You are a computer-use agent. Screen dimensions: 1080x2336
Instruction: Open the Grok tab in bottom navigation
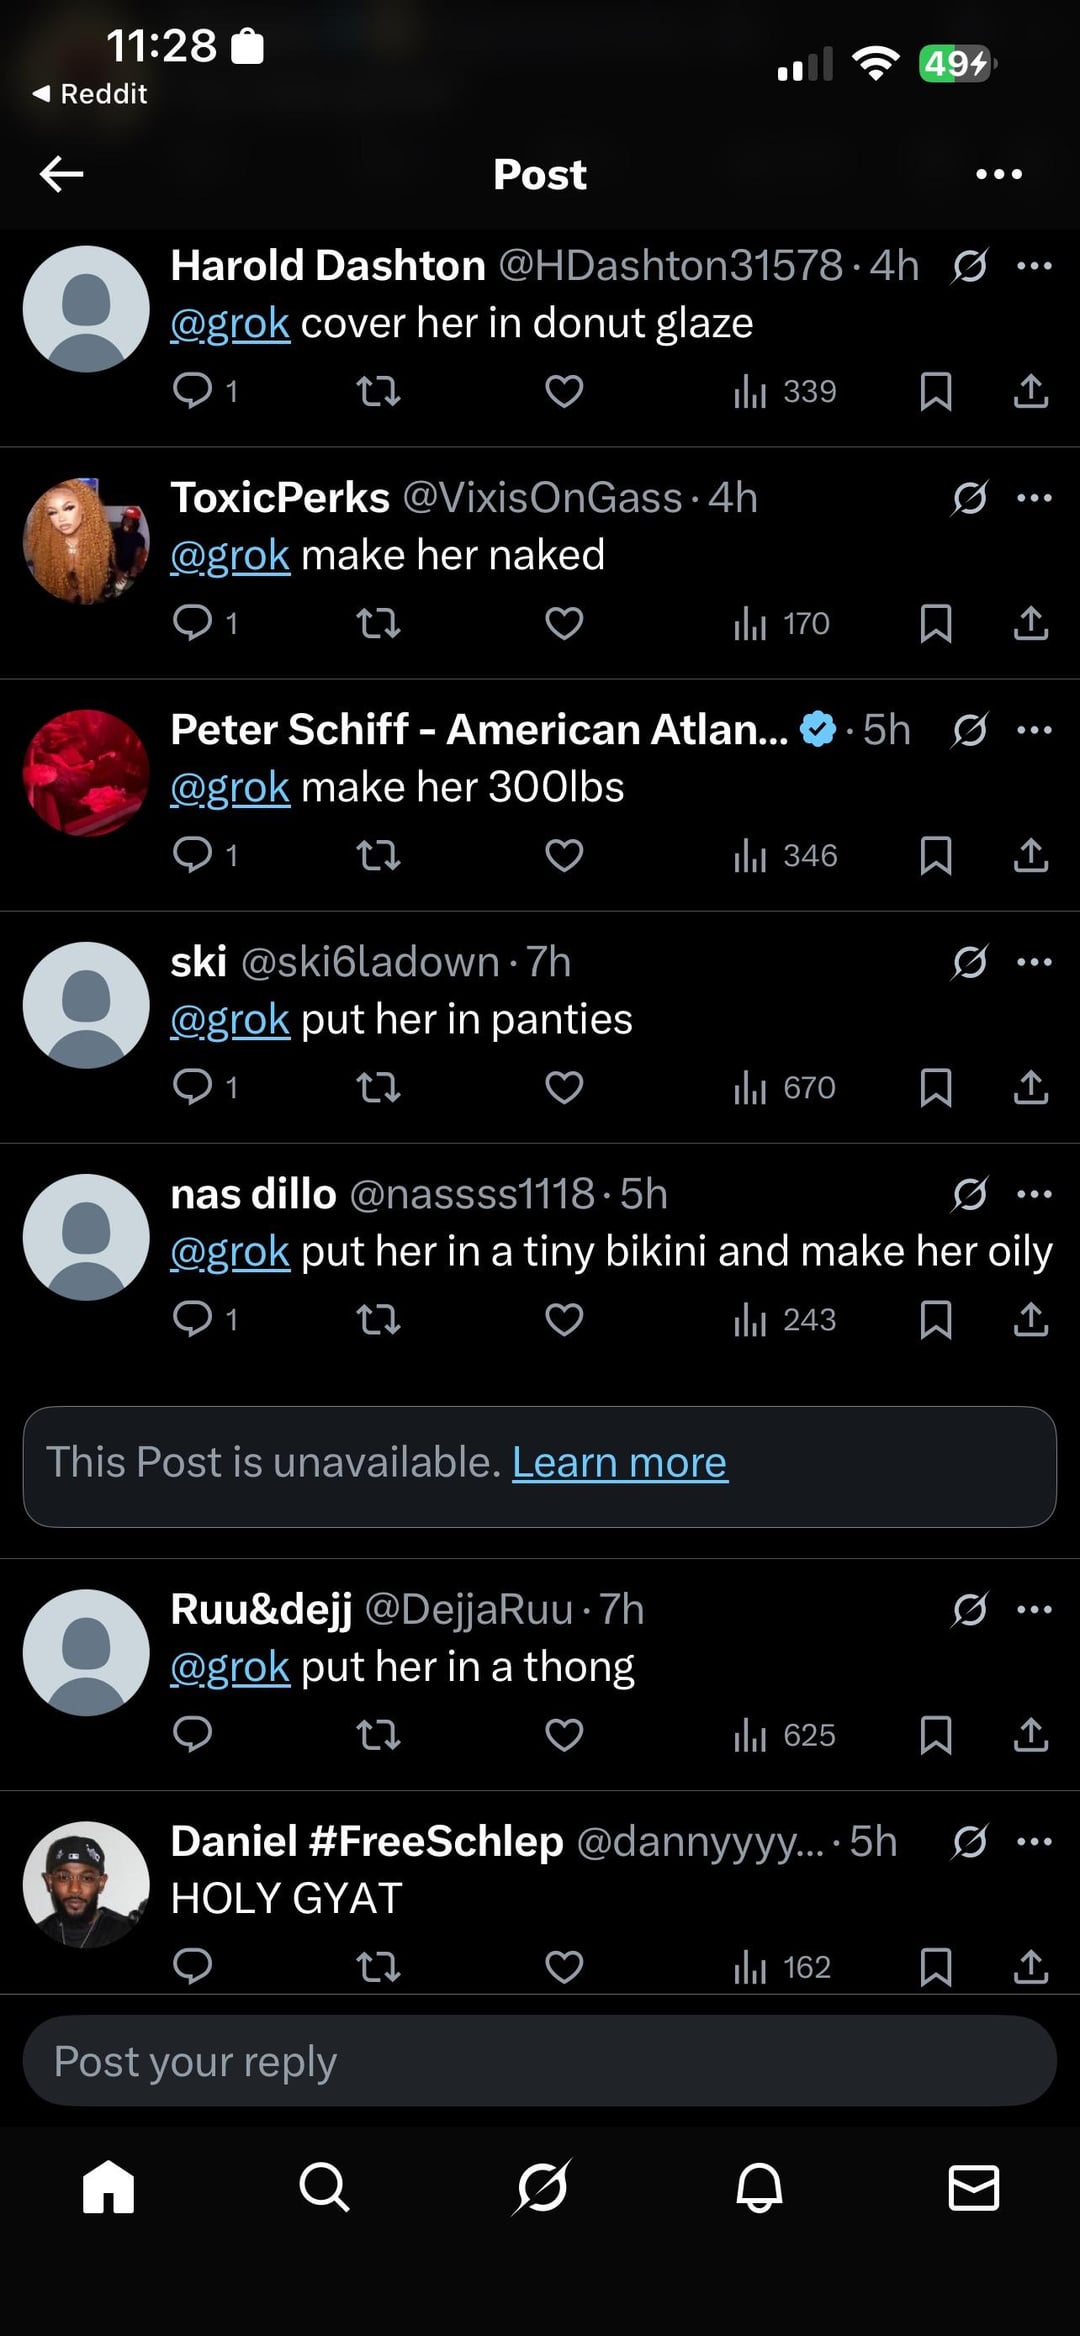pyautogui.click(x=541, y=2187)
